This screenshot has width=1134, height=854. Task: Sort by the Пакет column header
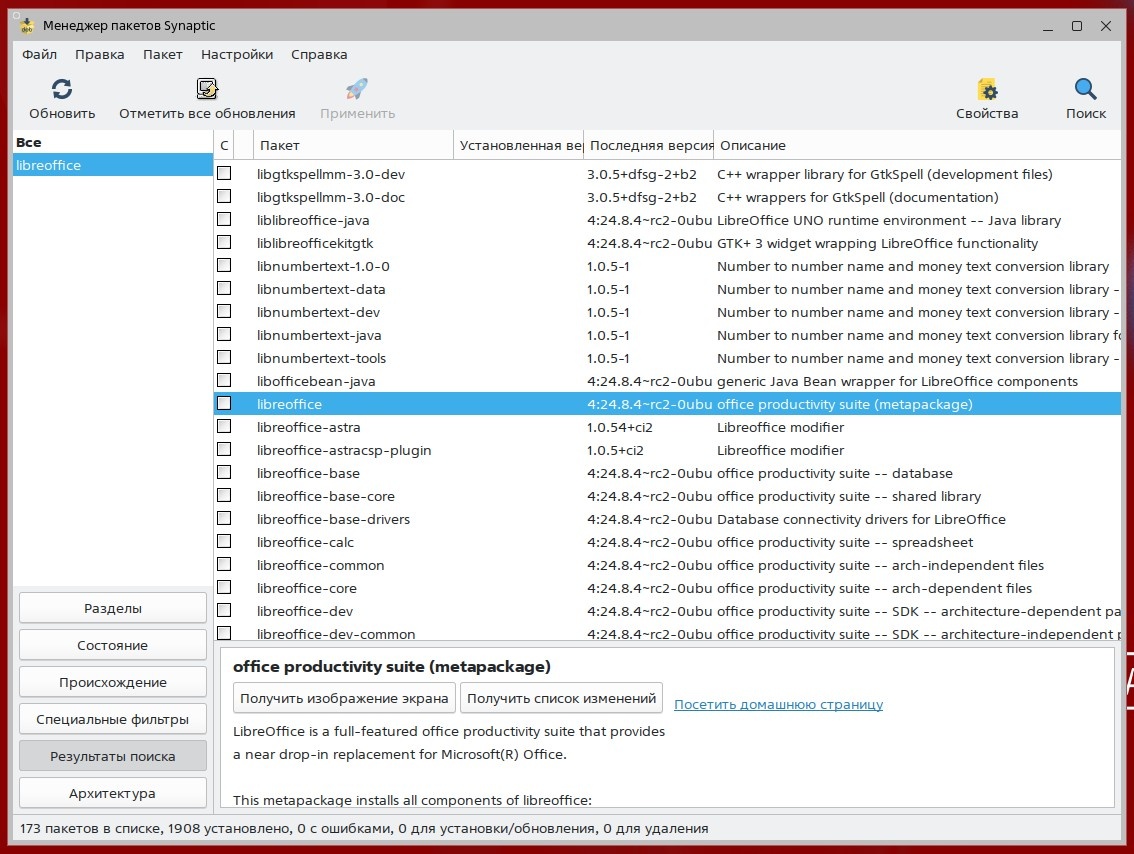pos(354,145)
